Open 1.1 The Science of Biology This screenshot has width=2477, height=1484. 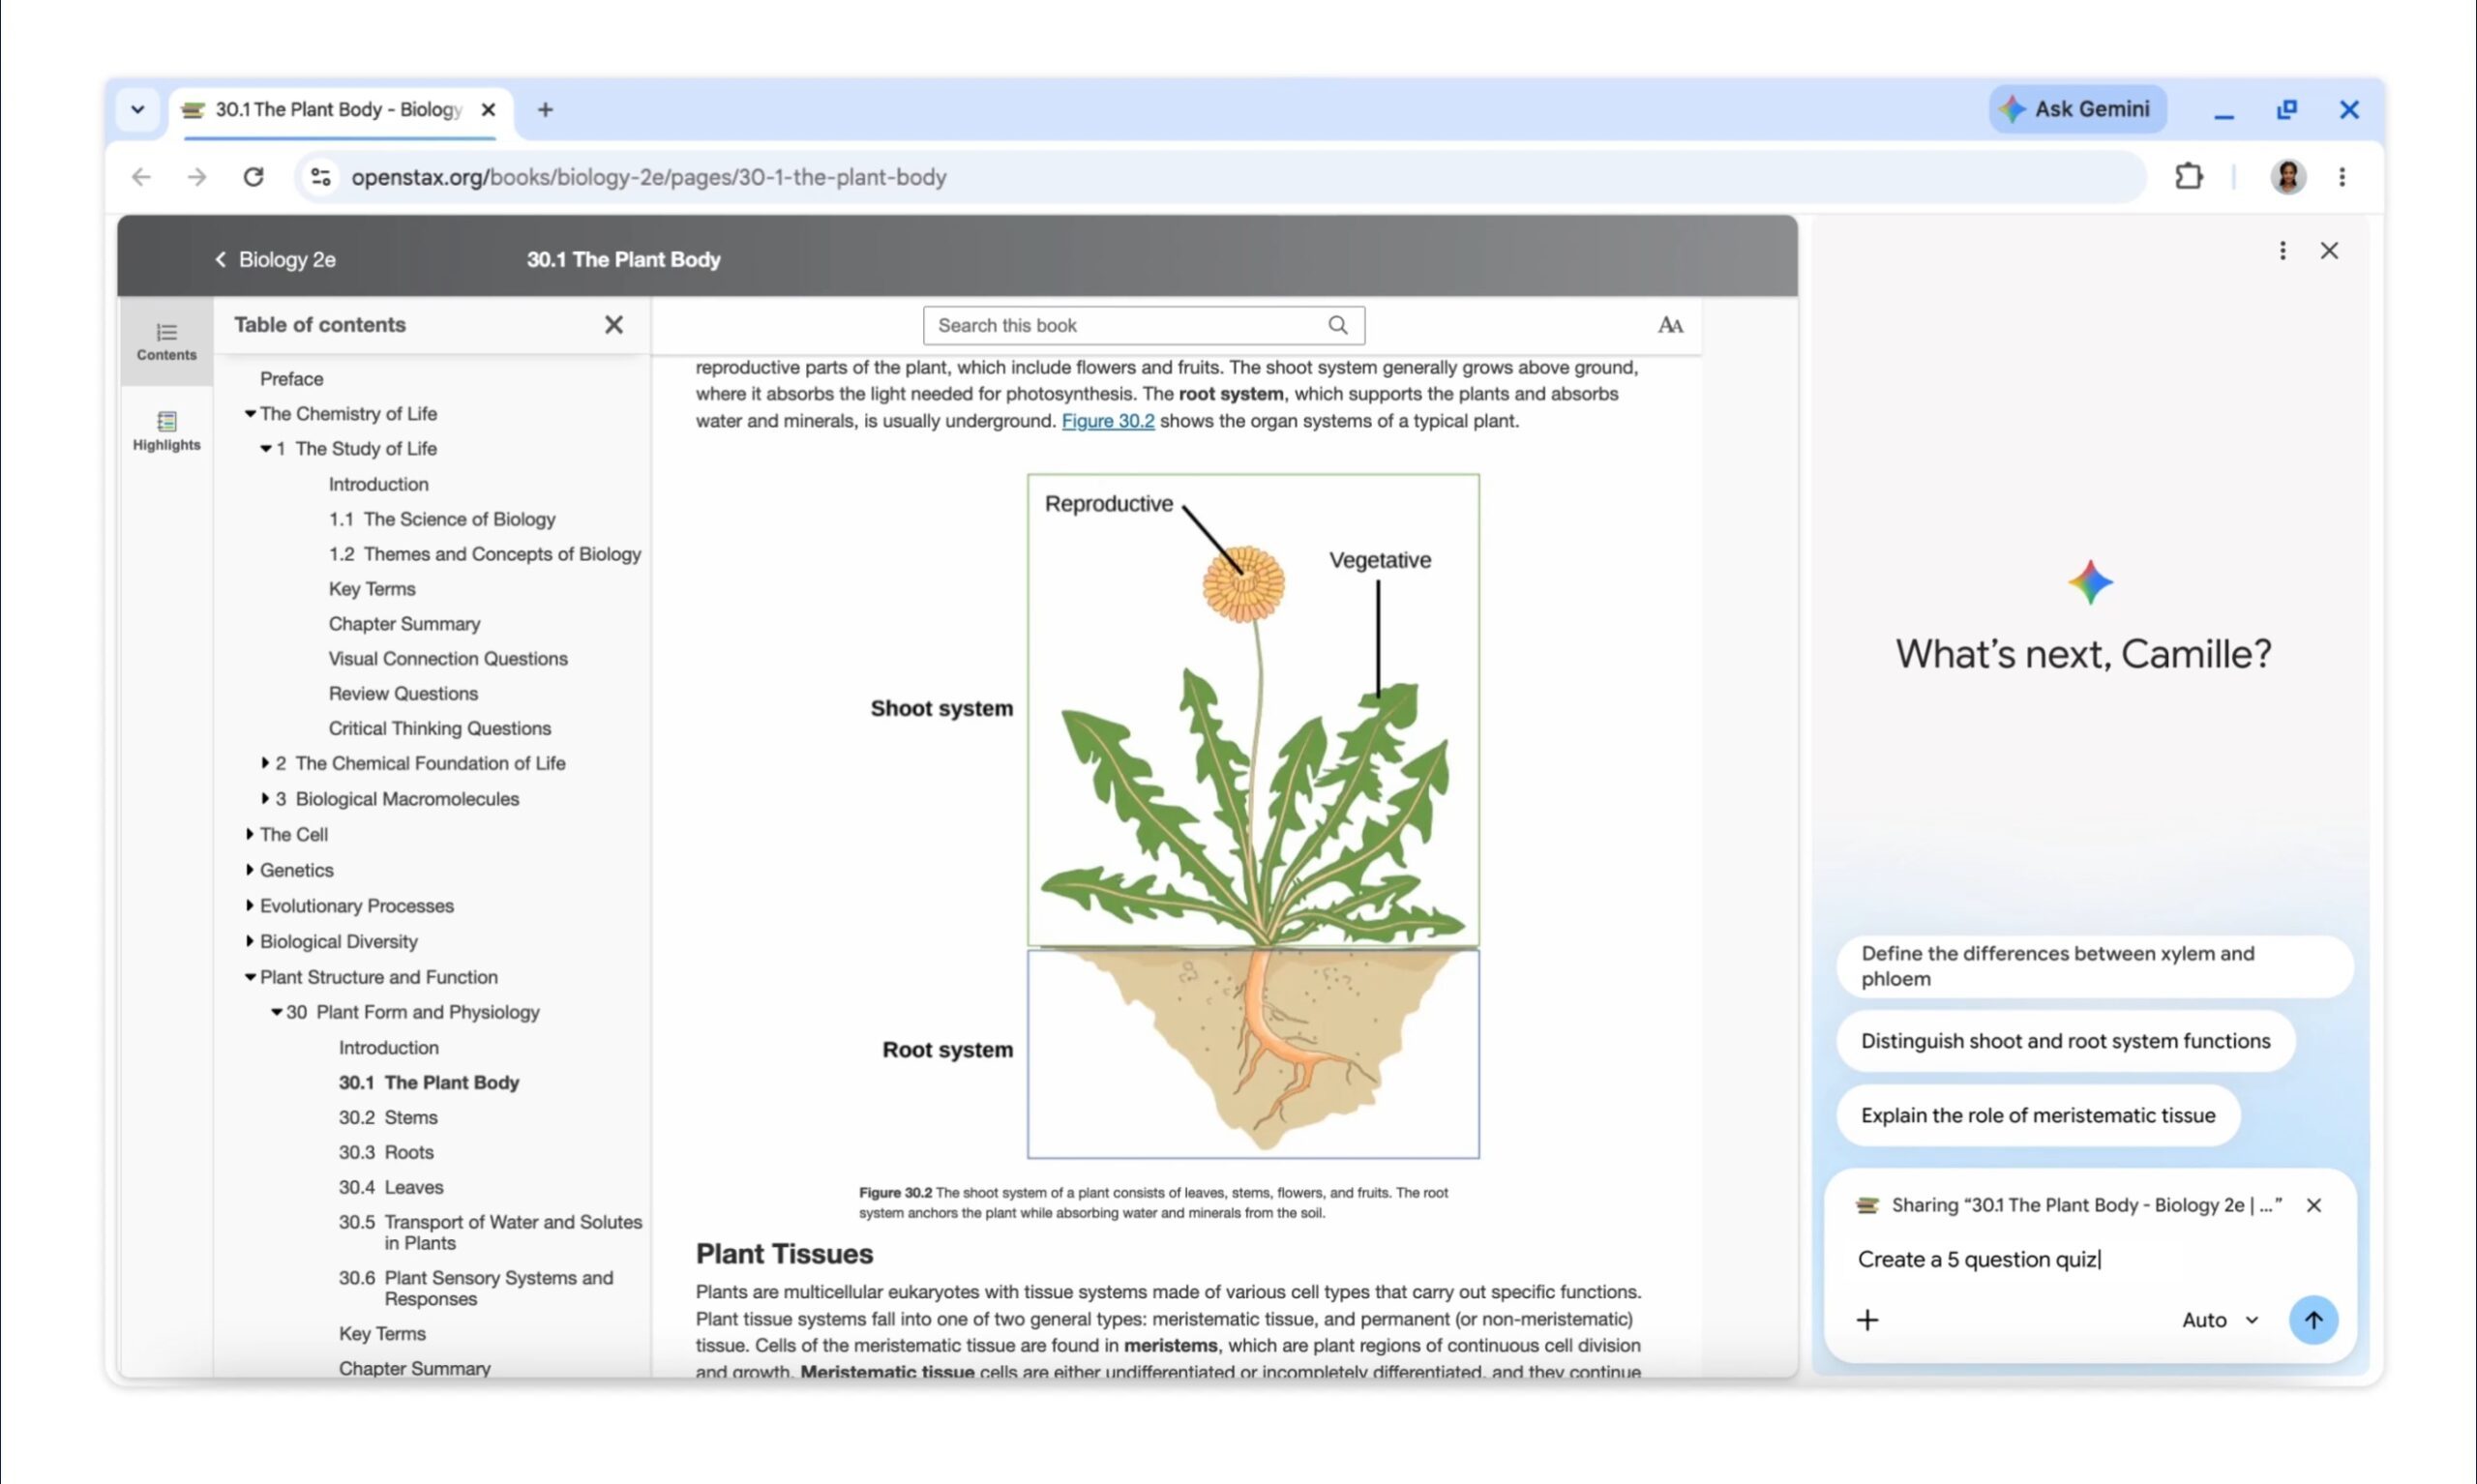(x=442, y=519)
